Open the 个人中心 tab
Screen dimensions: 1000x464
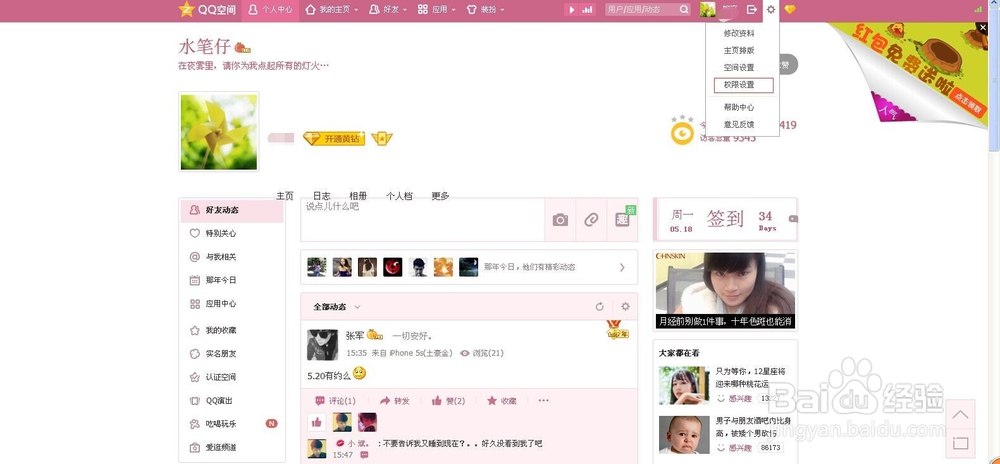(270, 10)
